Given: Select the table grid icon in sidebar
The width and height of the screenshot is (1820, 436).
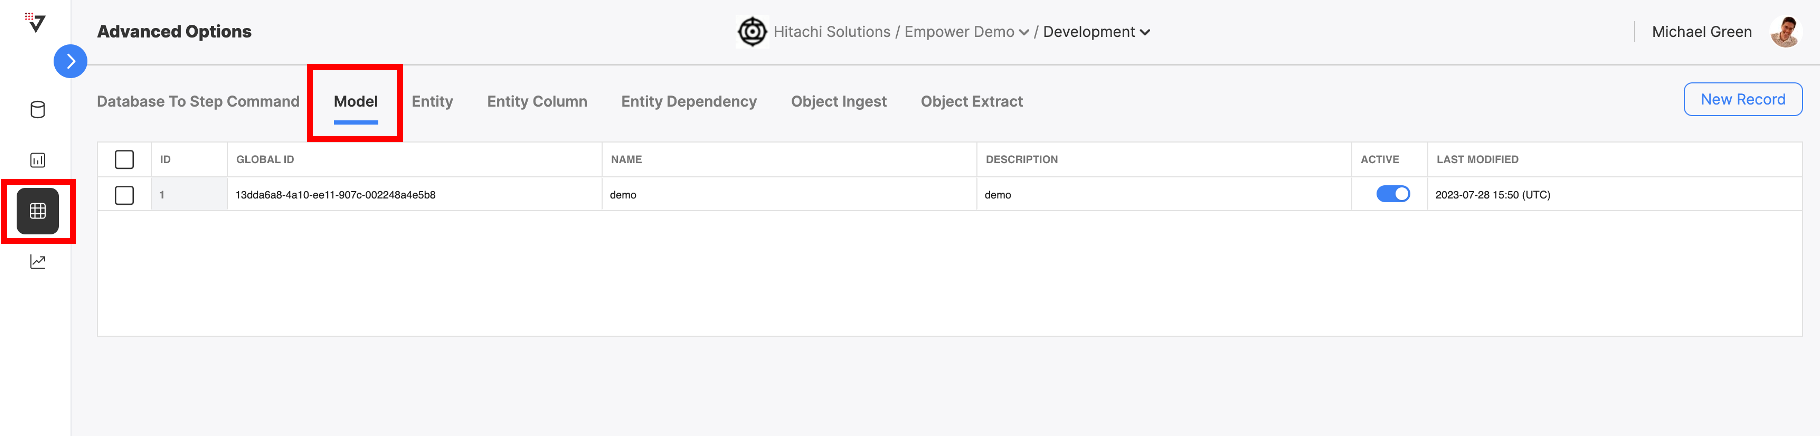Looking at the screenshot, I should pos(38,211).
